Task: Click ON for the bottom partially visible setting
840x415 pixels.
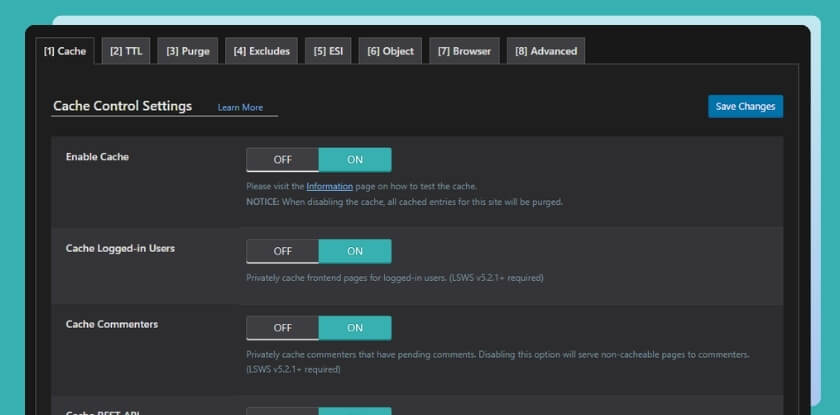Action: [355, 411]
